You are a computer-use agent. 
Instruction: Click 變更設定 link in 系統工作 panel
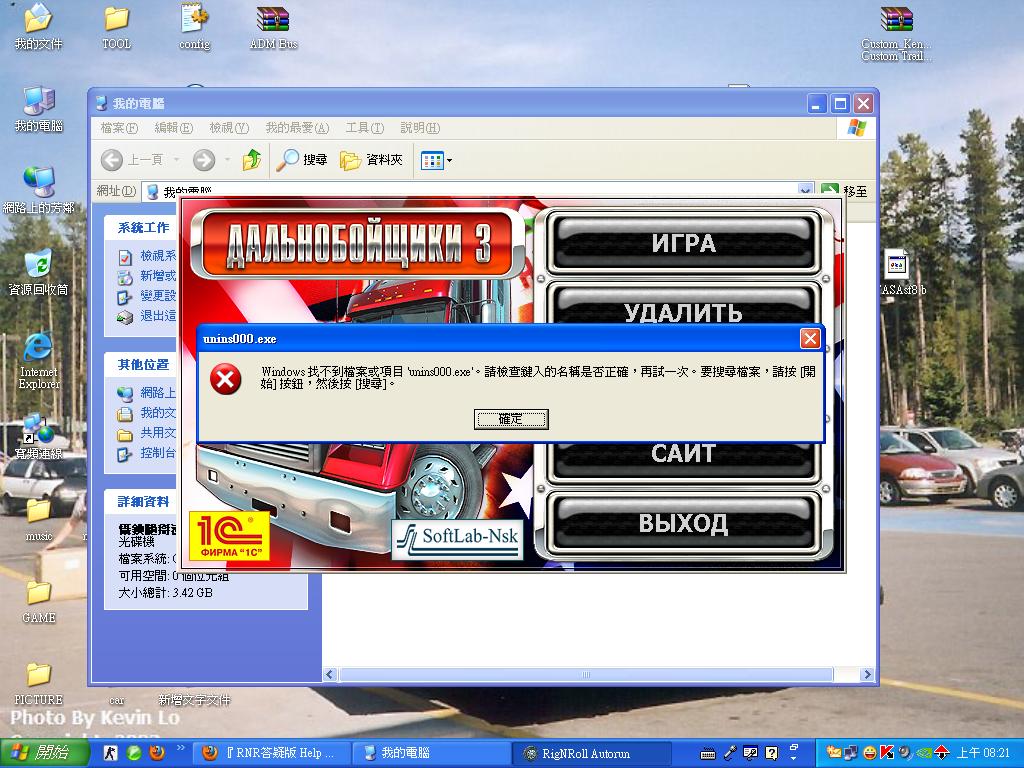click(148, 296)
